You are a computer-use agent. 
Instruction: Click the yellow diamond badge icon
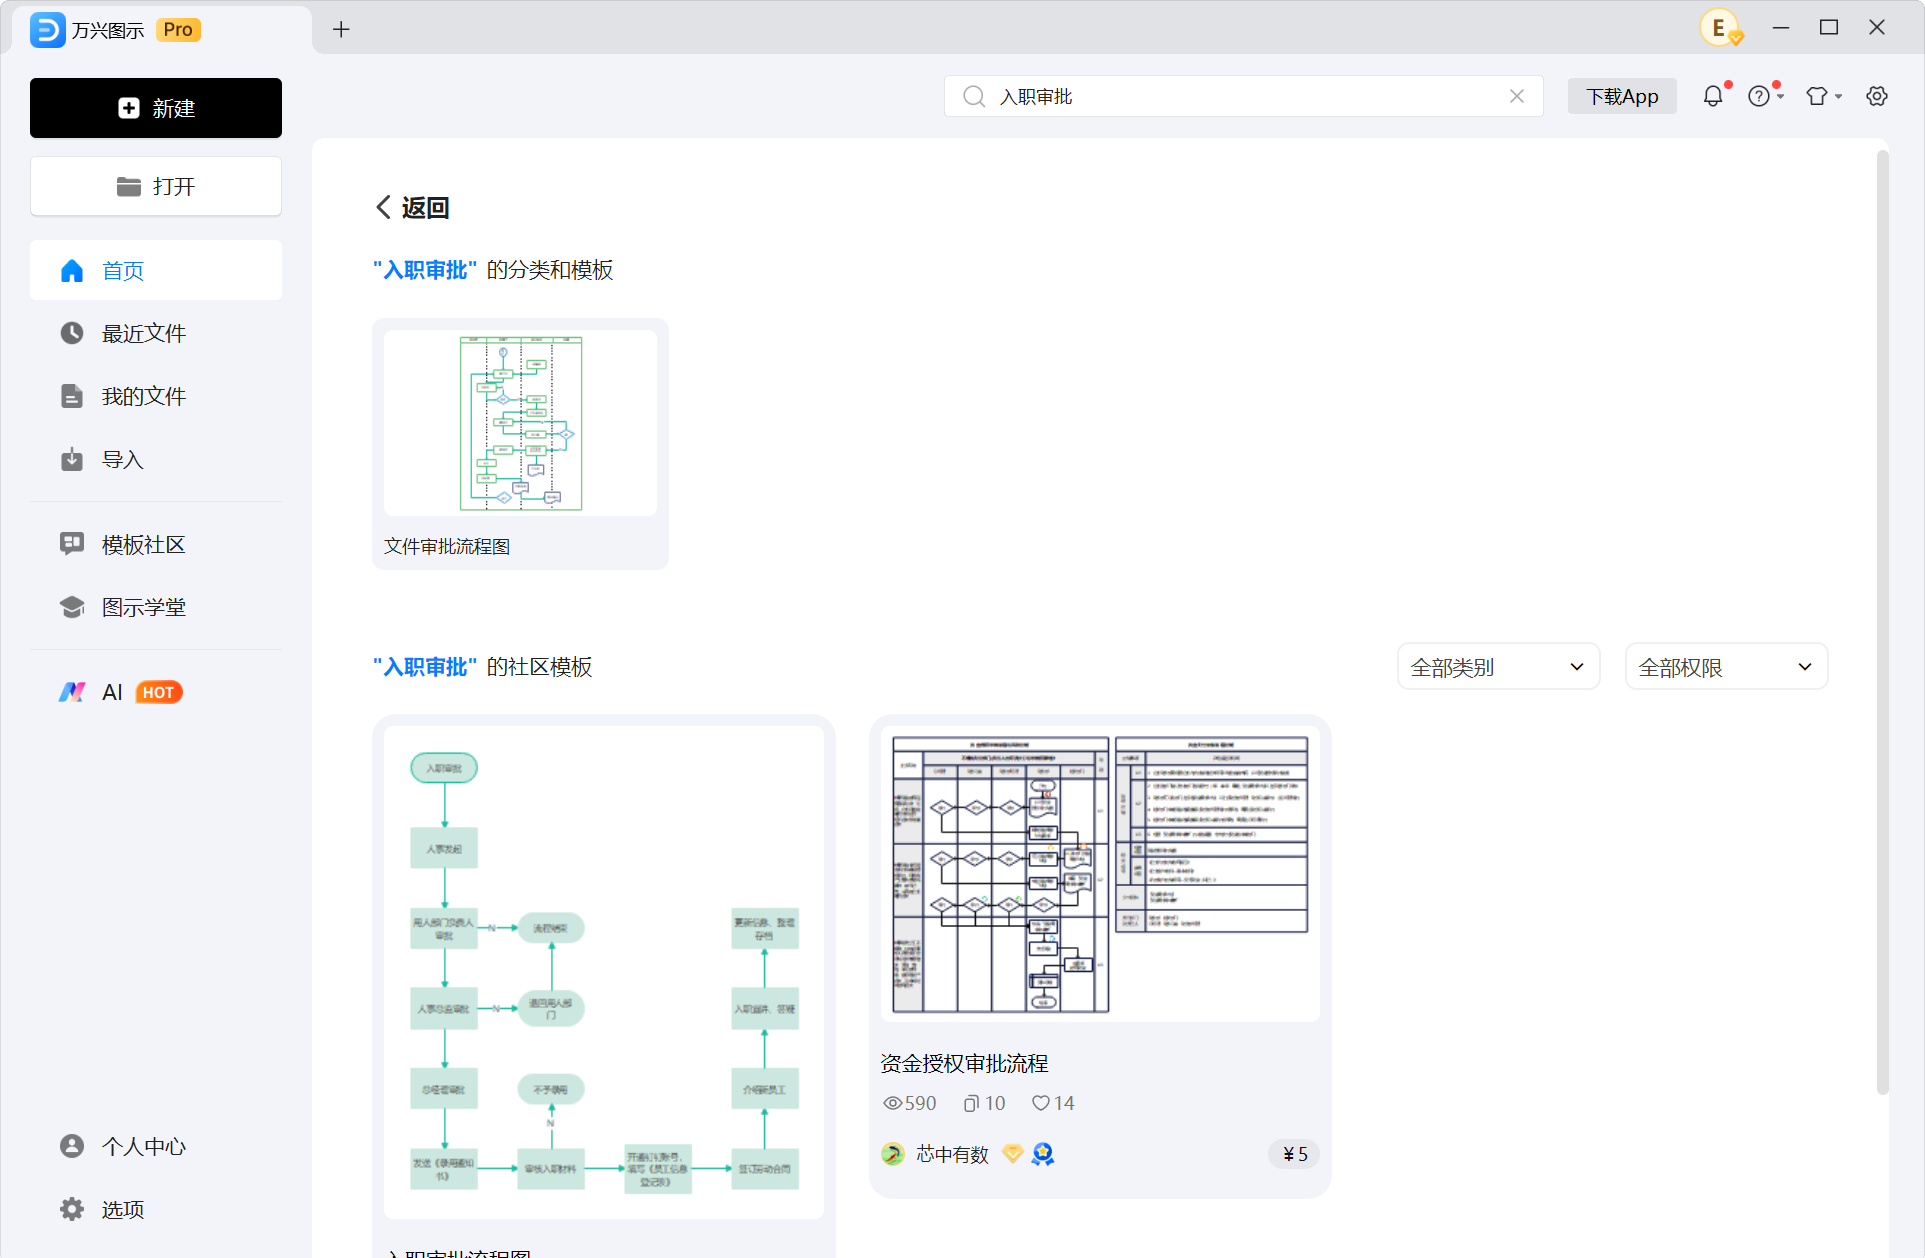(1013, 1154)
